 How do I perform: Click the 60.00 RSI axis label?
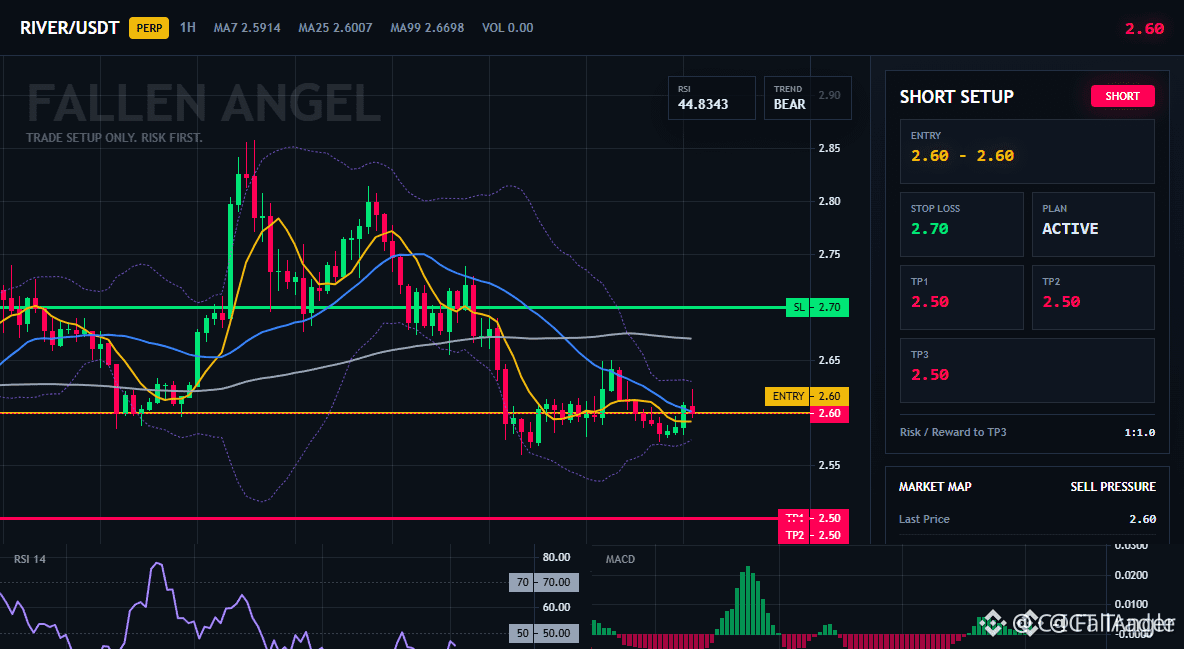(x=557, y=607)
